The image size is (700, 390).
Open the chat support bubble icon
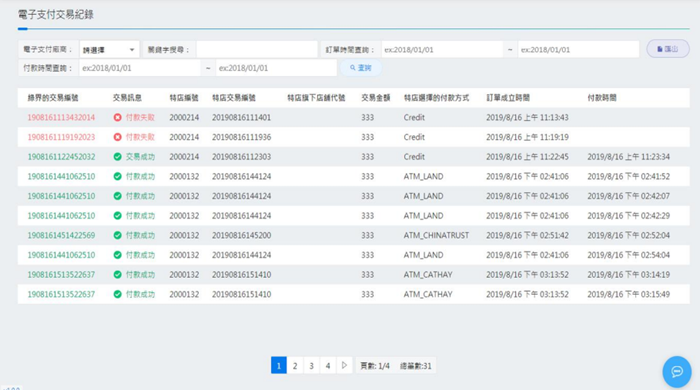coord(677,371)
